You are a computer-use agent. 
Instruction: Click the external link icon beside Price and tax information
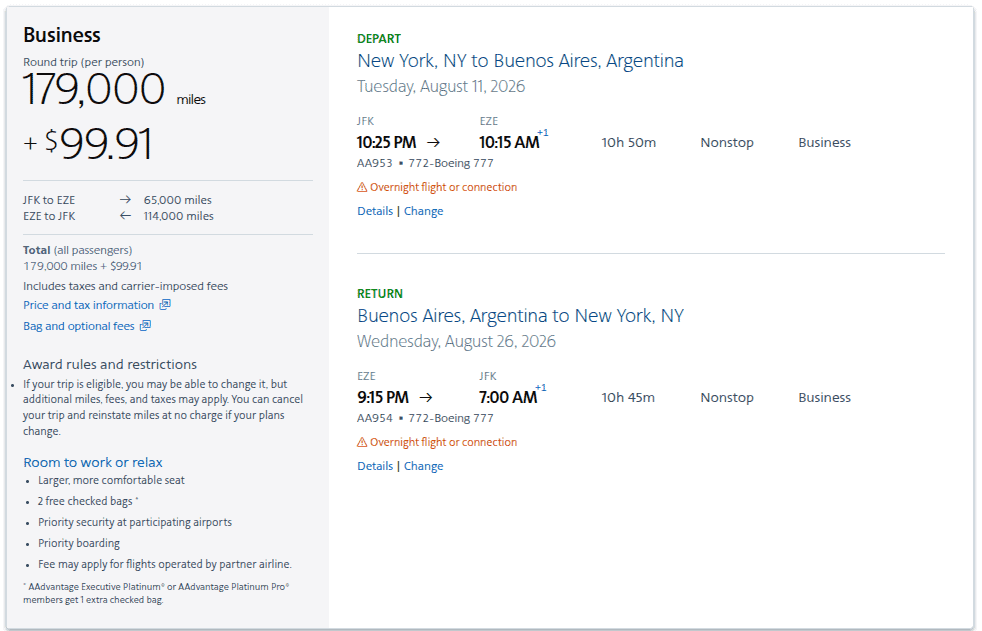click(x=165, y=304)
